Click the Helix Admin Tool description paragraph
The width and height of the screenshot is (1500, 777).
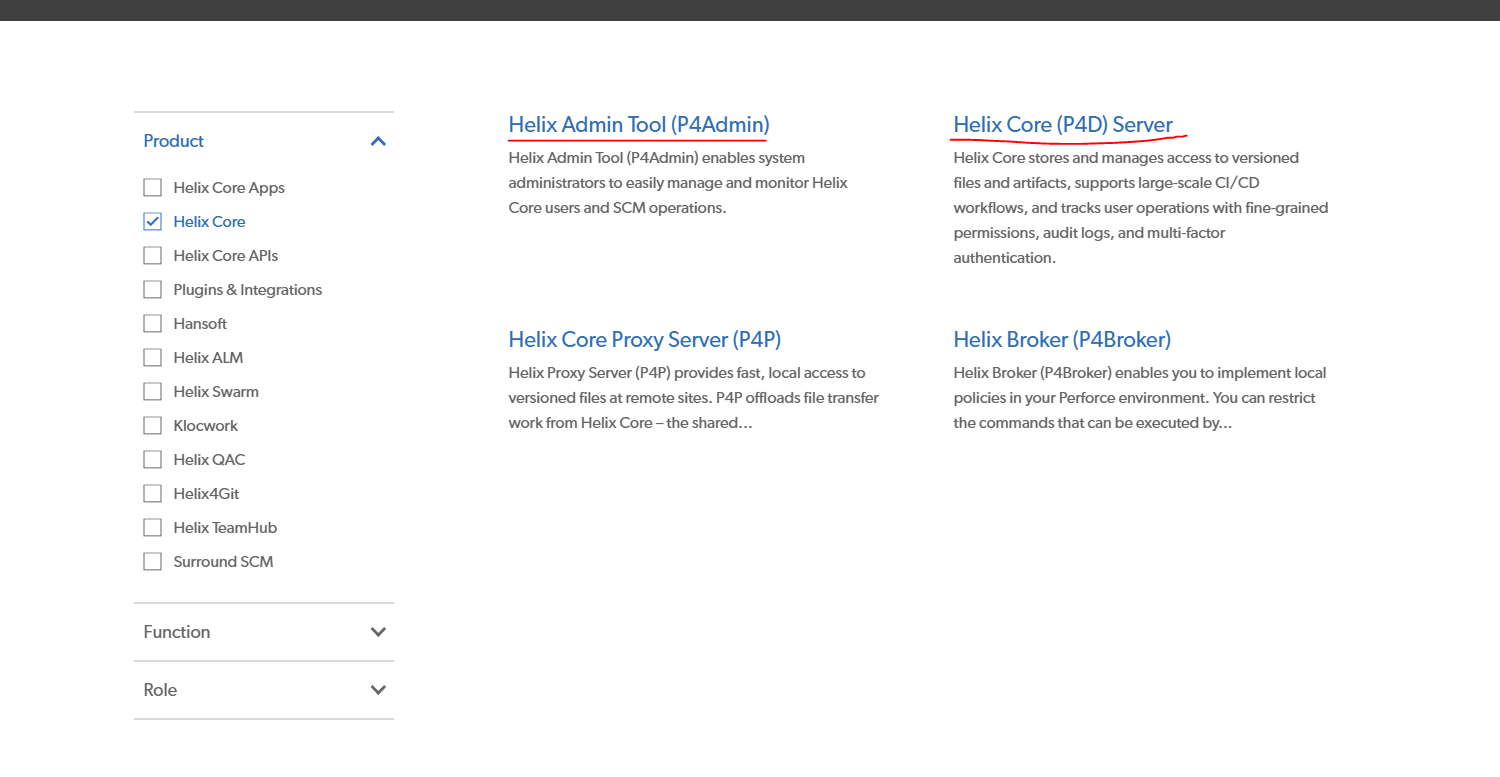pos(678,183)
